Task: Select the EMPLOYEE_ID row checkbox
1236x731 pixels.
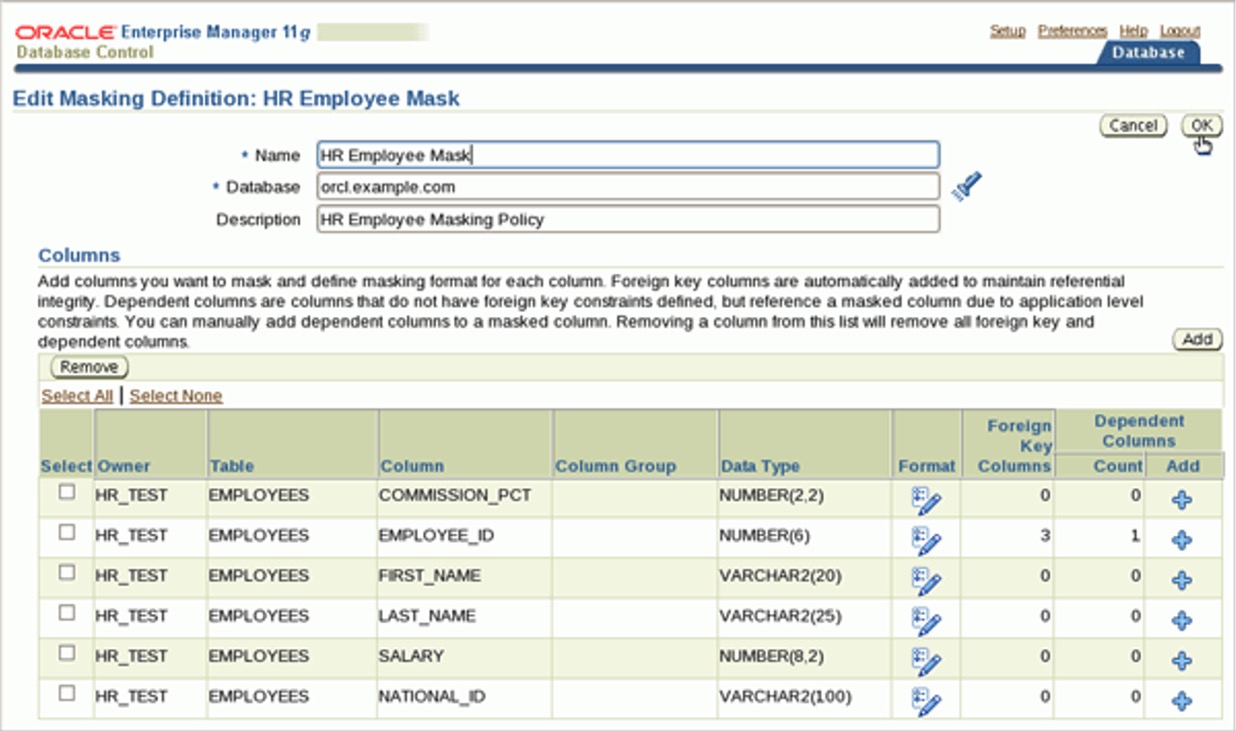Action: tap(67, 532)
